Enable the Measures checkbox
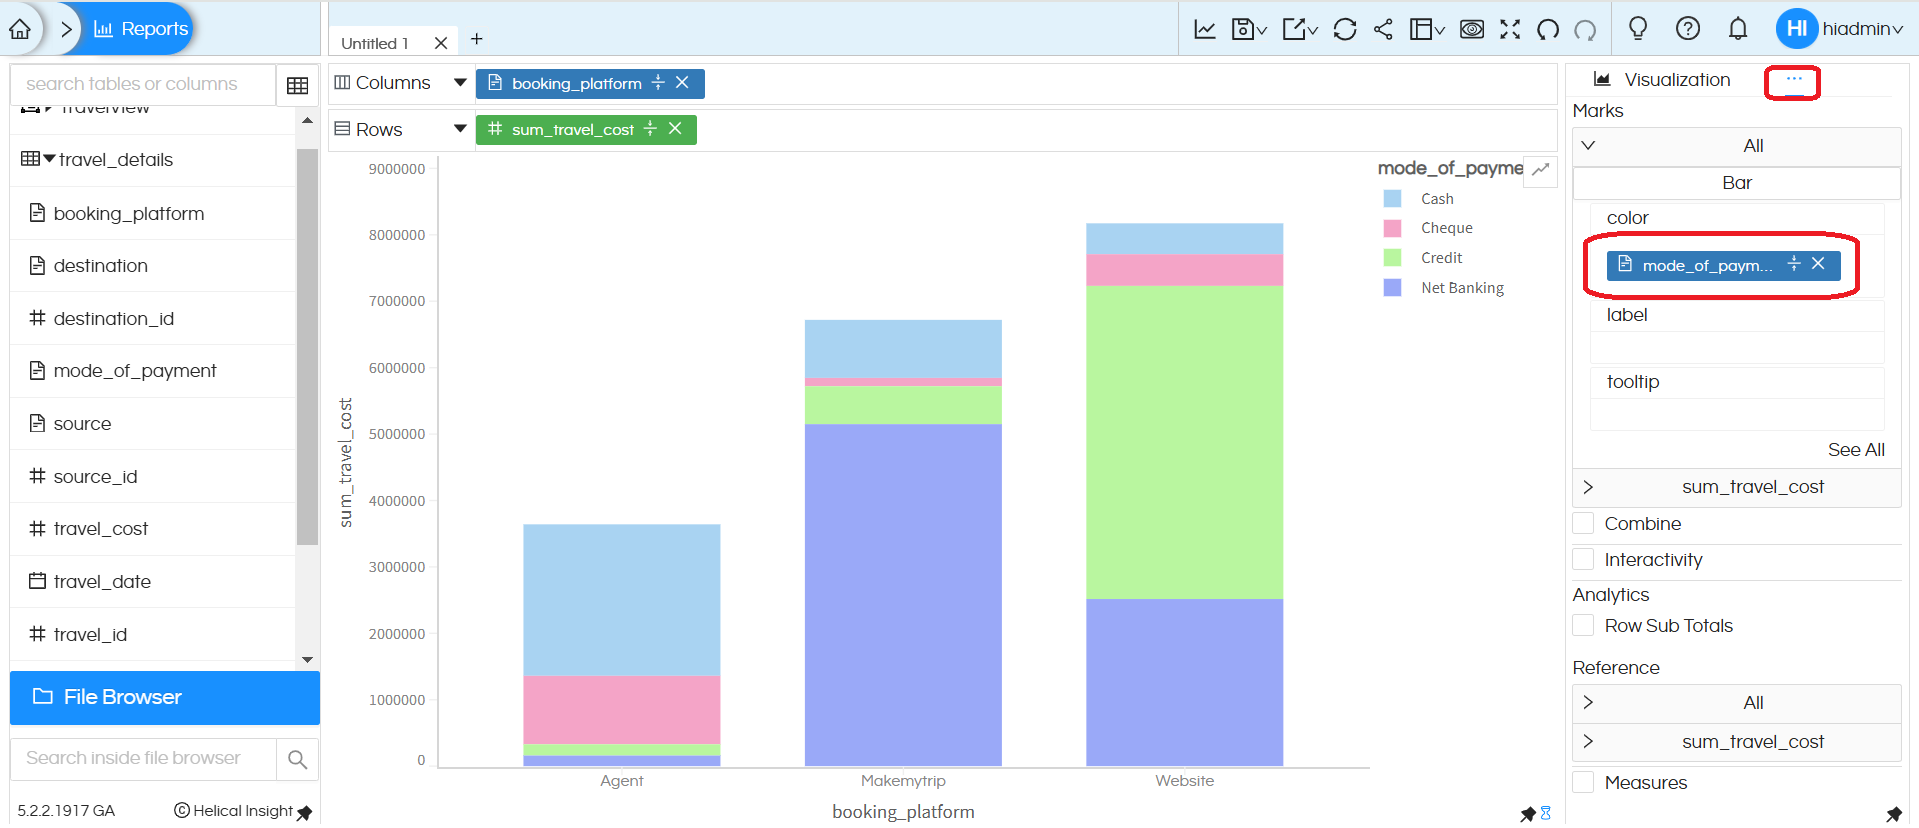The image size is (1919, 828). pyautogui.click(x=1583, y=782)
